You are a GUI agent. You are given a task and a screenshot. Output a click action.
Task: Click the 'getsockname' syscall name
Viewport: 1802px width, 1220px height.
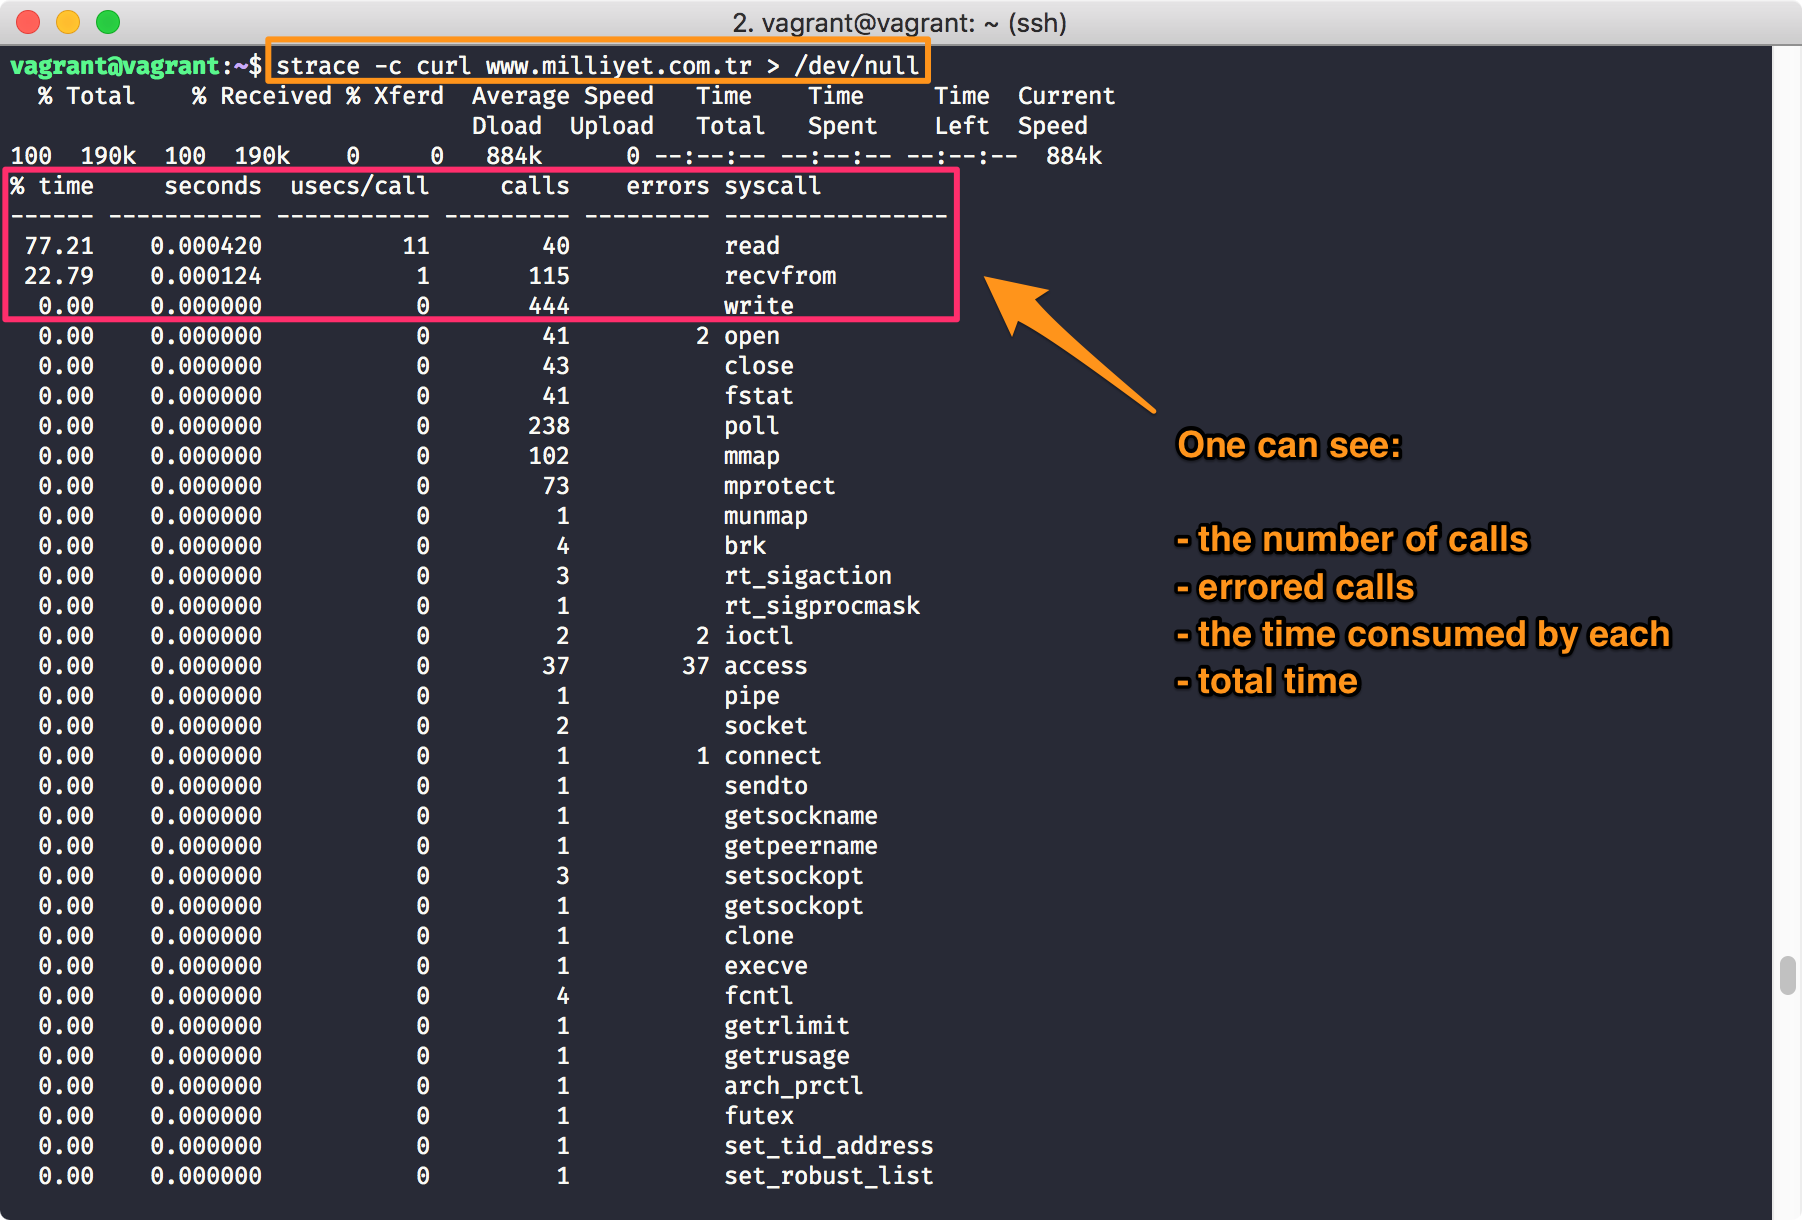(x=801, y=816)
